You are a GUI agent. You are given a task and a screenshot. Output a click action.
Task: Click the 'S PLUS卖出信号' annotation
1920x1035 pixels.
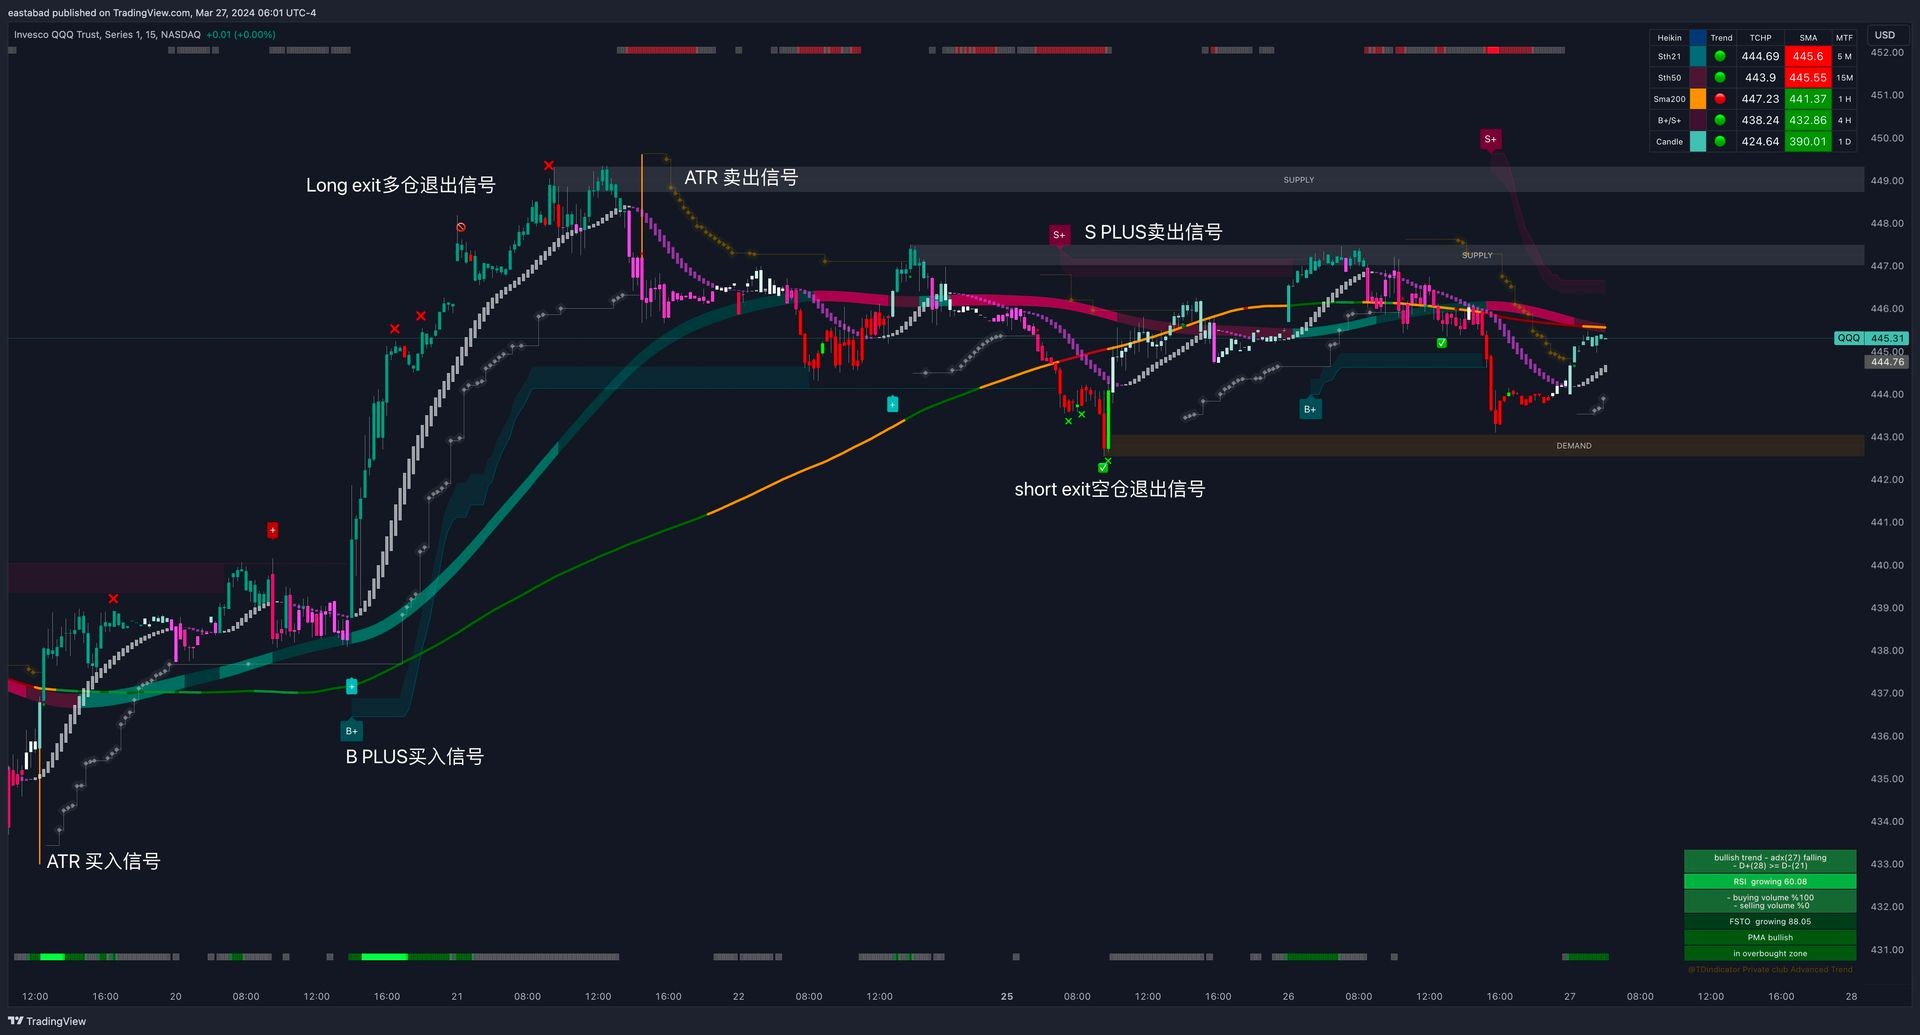click(x=1153, y=232)
